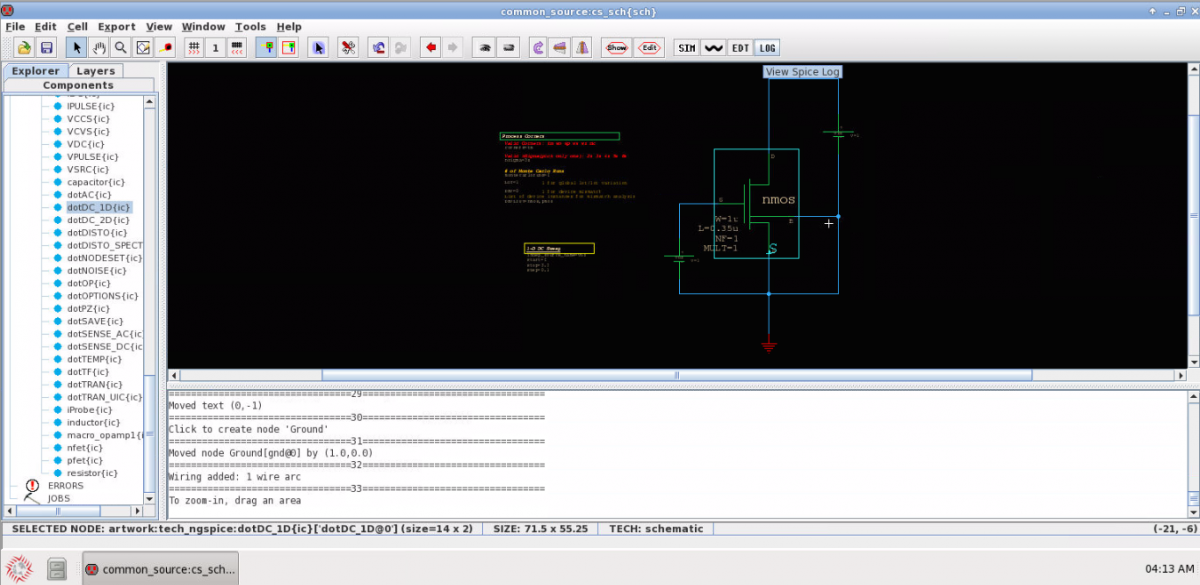This screenshot has width=1200, height=585.
Task: Select nfet{ic} component
Action: (84, 447)
